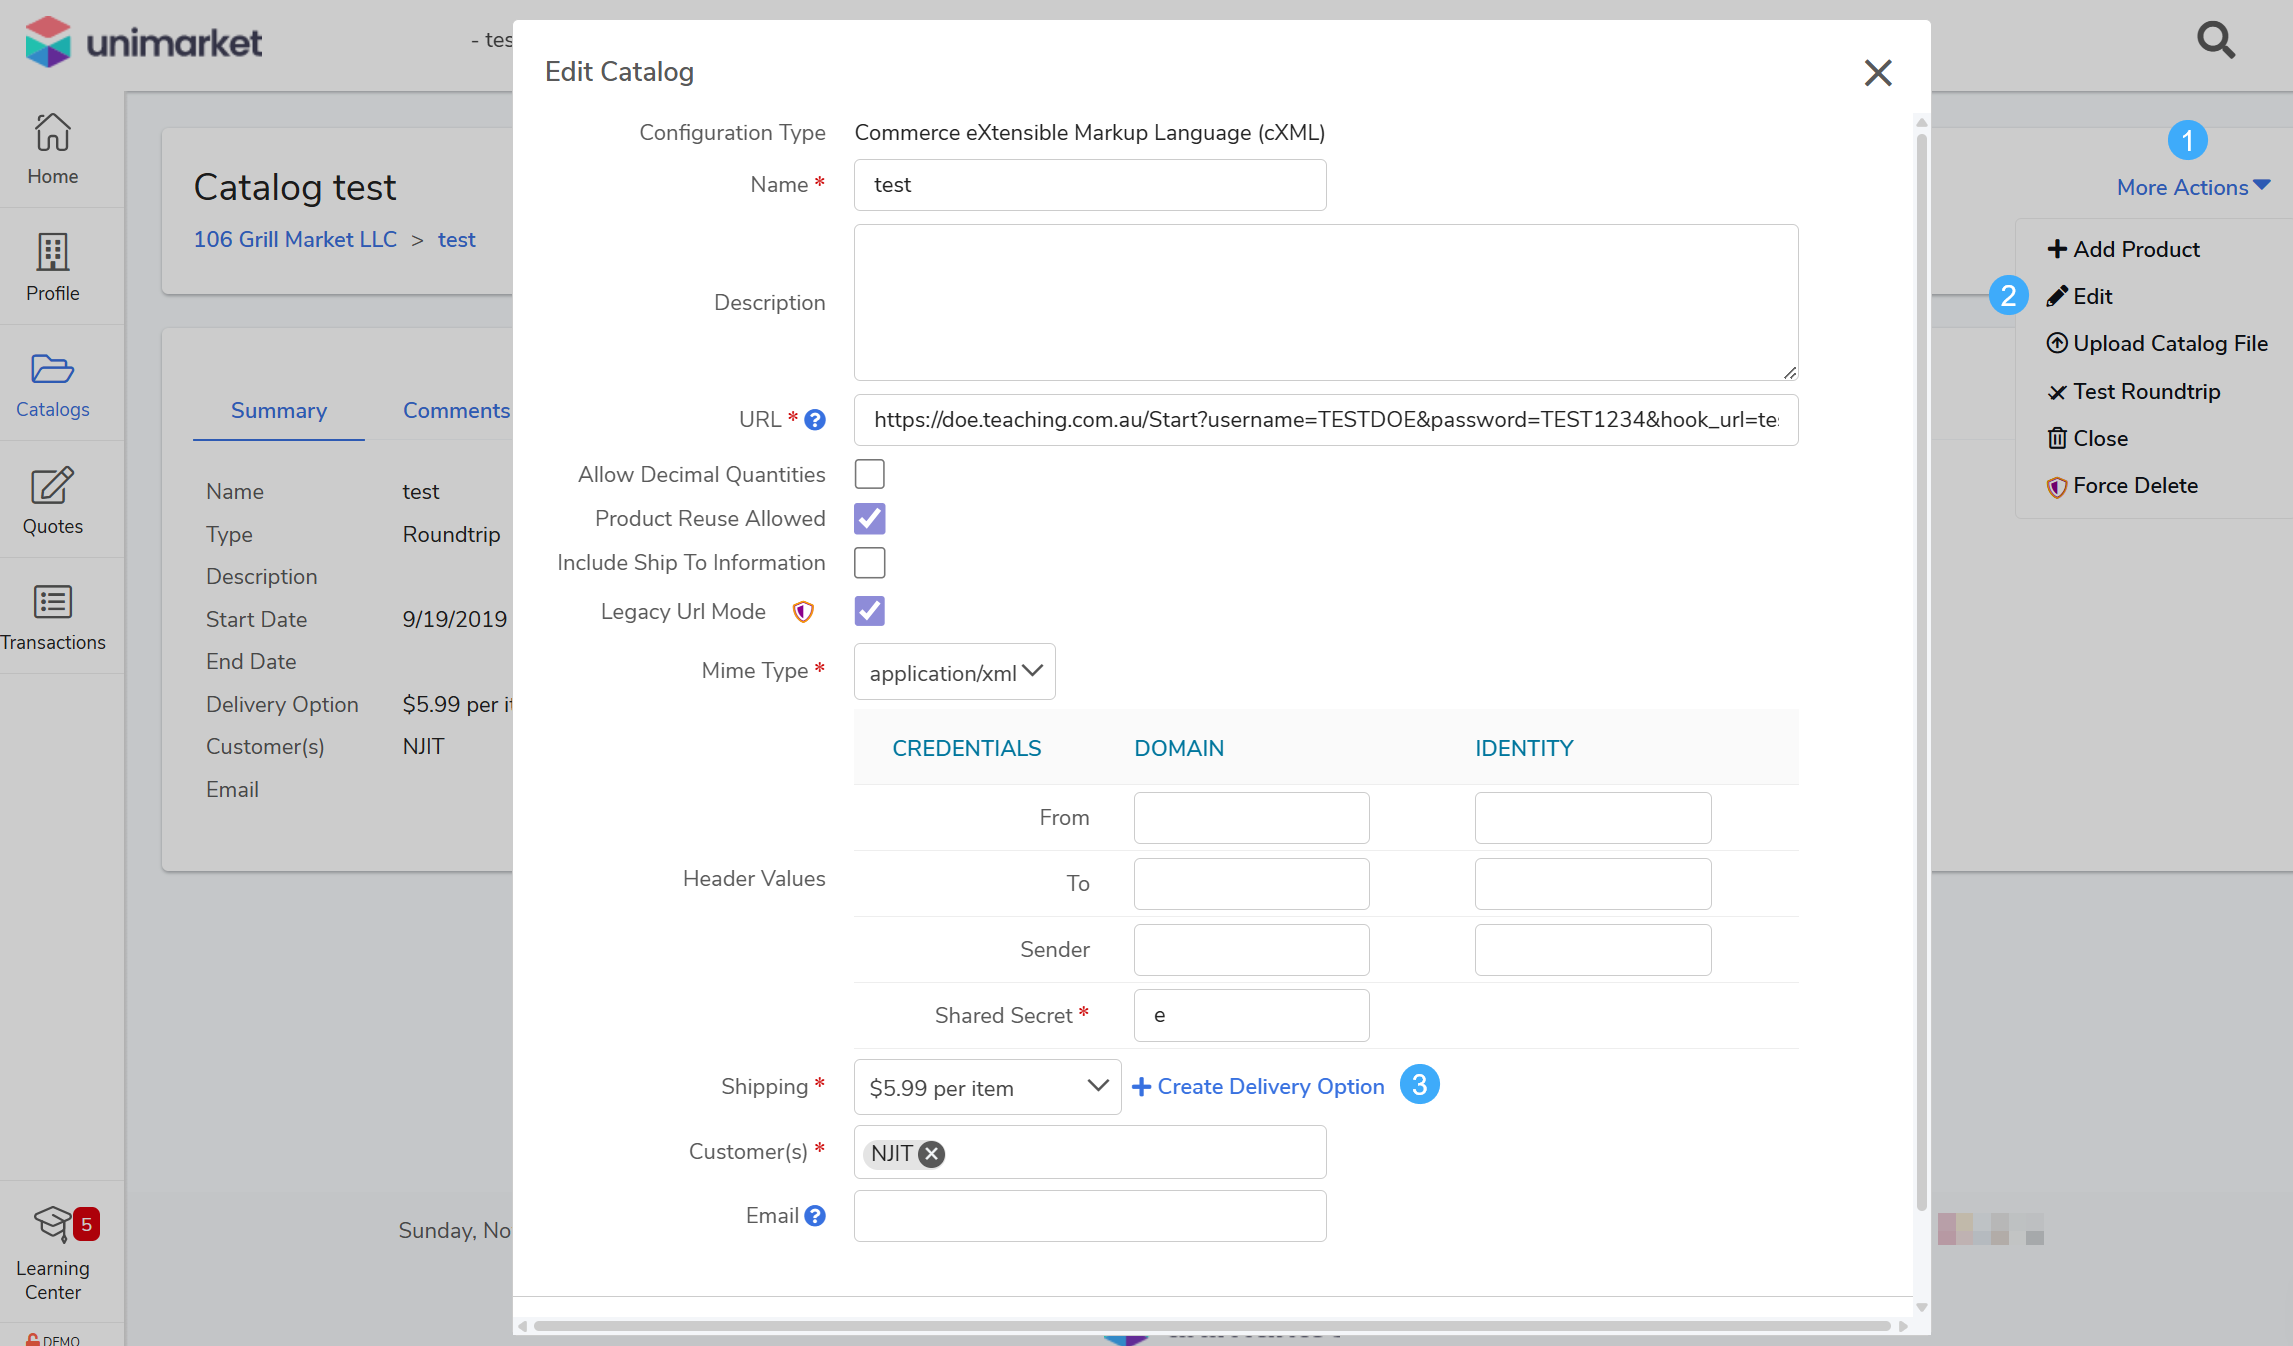Image resolution: width=2293 pixels, height=1346 pixels.
Task: Click the Email help question icon
Action: click(x=815, y=1216)
